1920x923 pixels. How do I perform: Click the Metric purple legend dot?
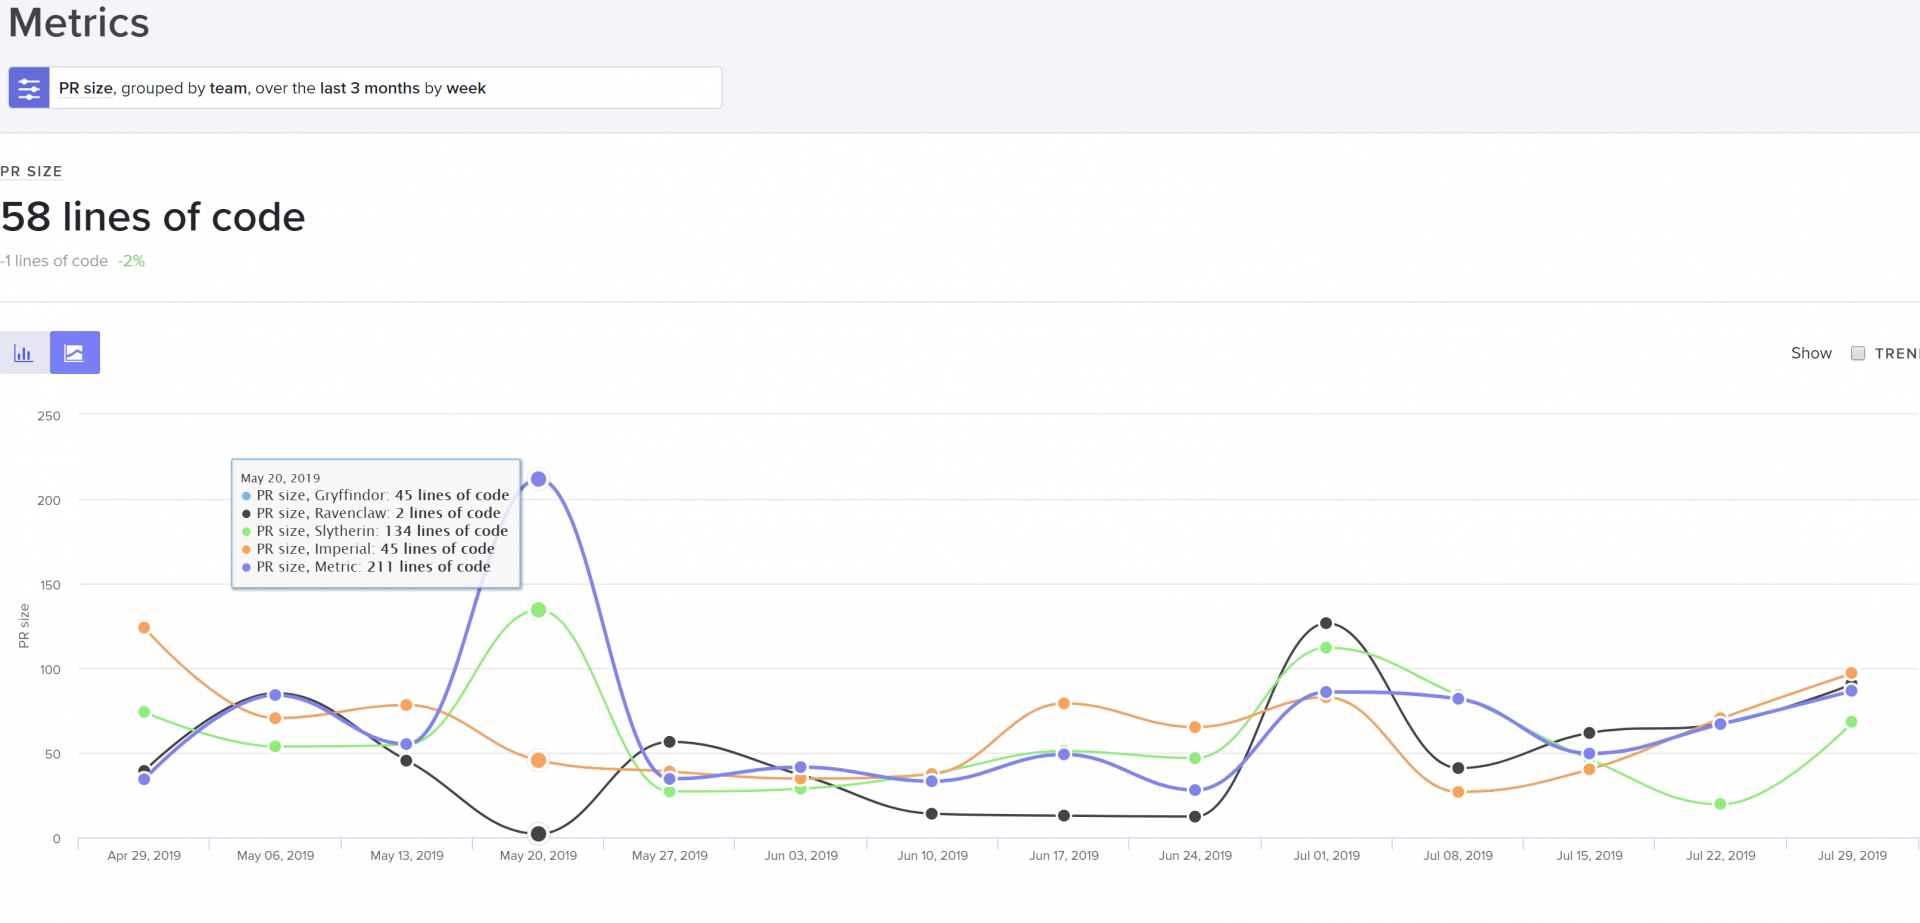coord(246,567)
